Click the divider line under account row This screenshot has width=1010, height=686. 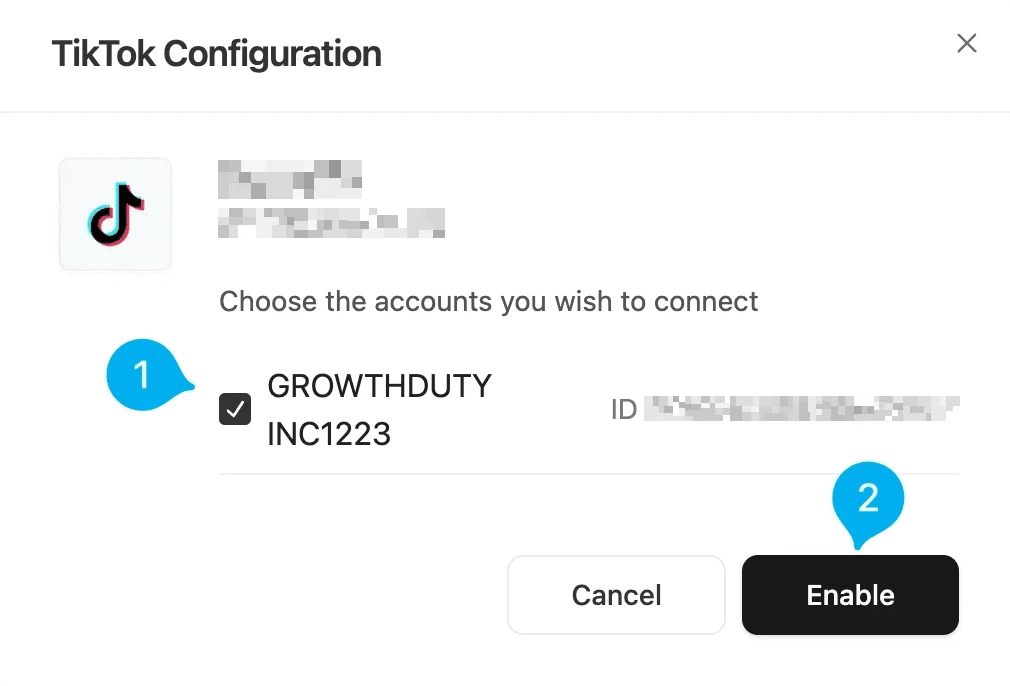pyautogui.click(x=588, y=474)
